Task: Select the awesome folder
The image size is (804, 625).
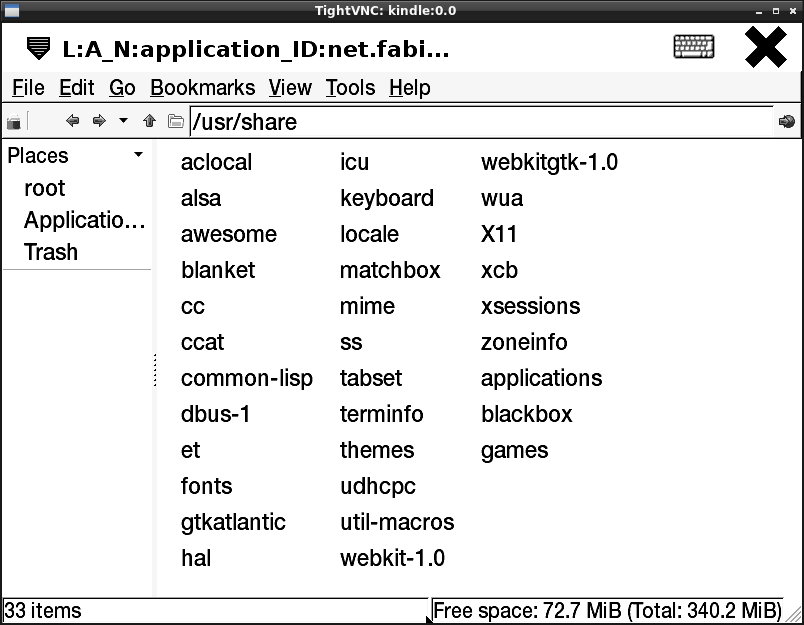Action: tap(229, 234)
